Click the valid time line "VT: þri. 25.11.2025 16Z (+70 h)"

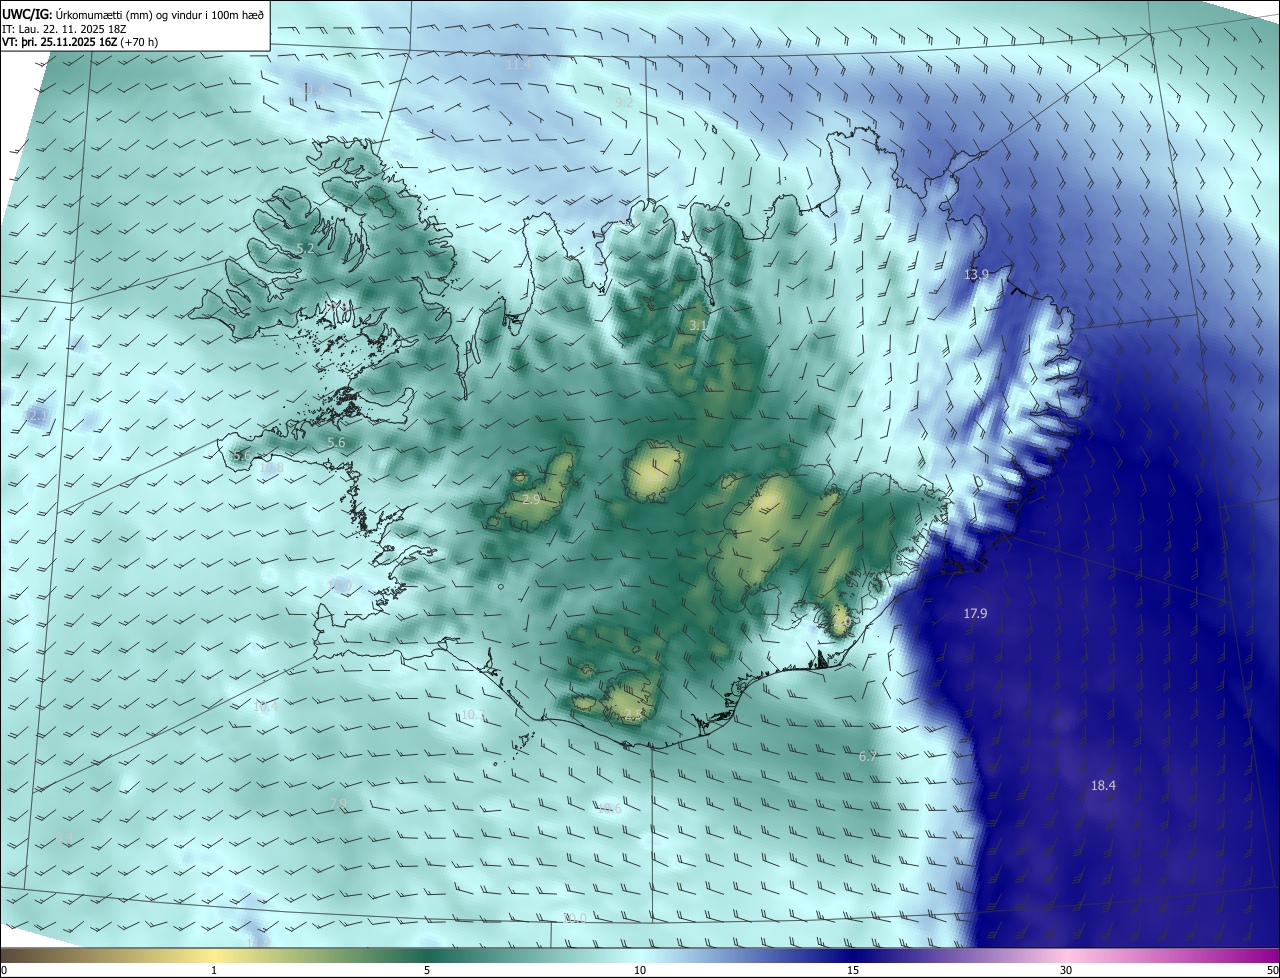(x=80, y=42)
